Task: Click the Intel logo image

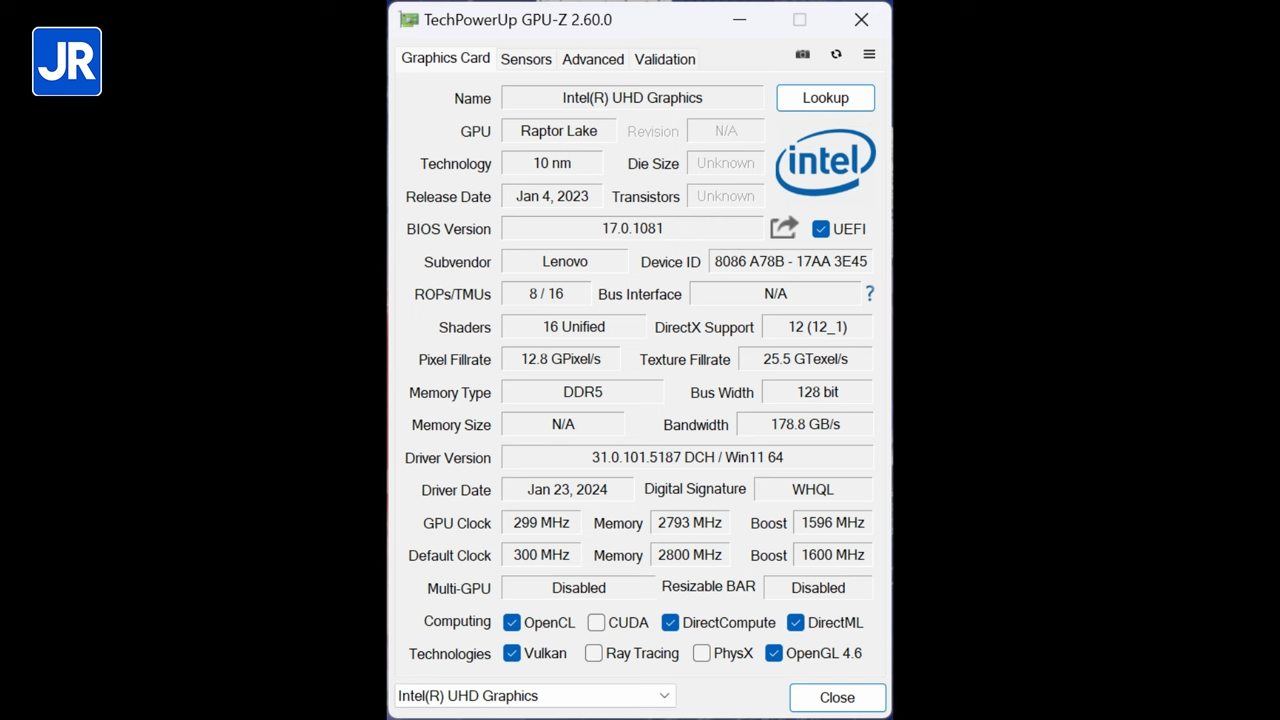Action: [825, 163]
